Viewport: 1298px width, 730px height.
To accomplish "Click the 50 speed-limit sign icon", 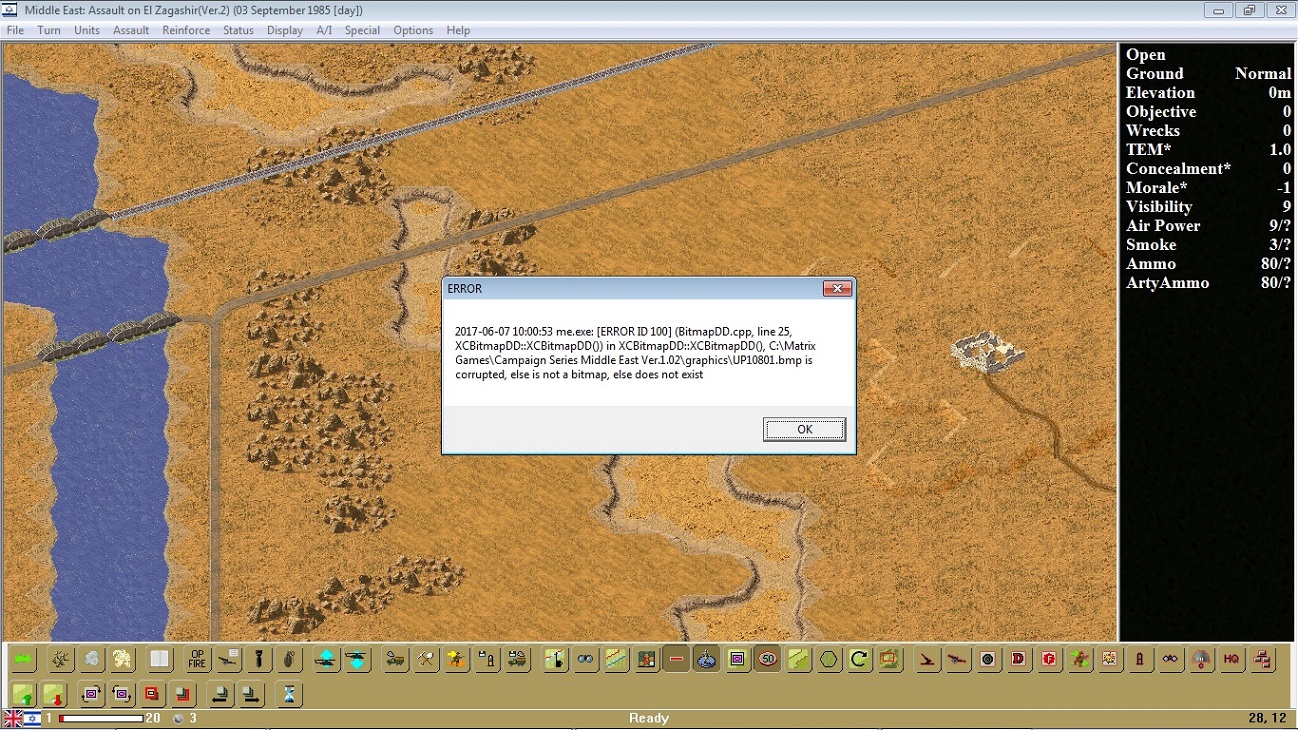I will pos(768,660).
